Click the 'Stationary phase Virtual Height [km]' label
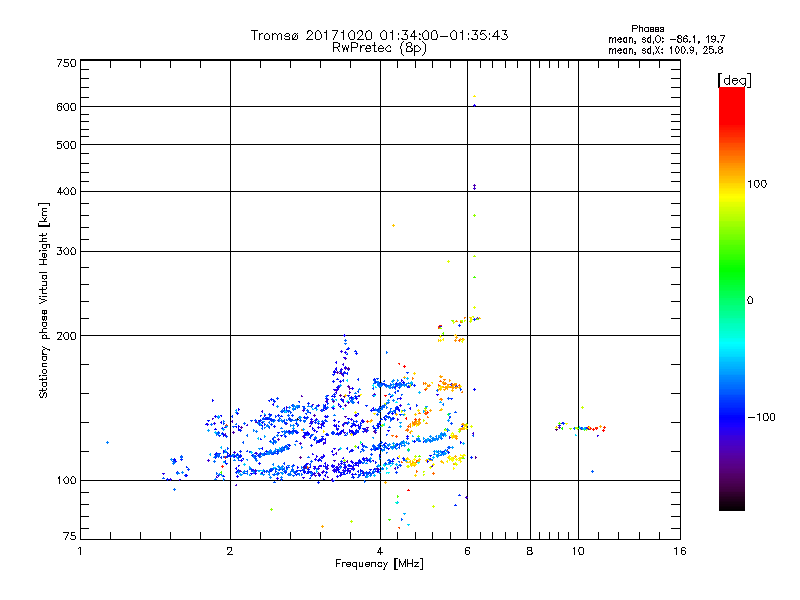800x600 pixels. point(44,301)
